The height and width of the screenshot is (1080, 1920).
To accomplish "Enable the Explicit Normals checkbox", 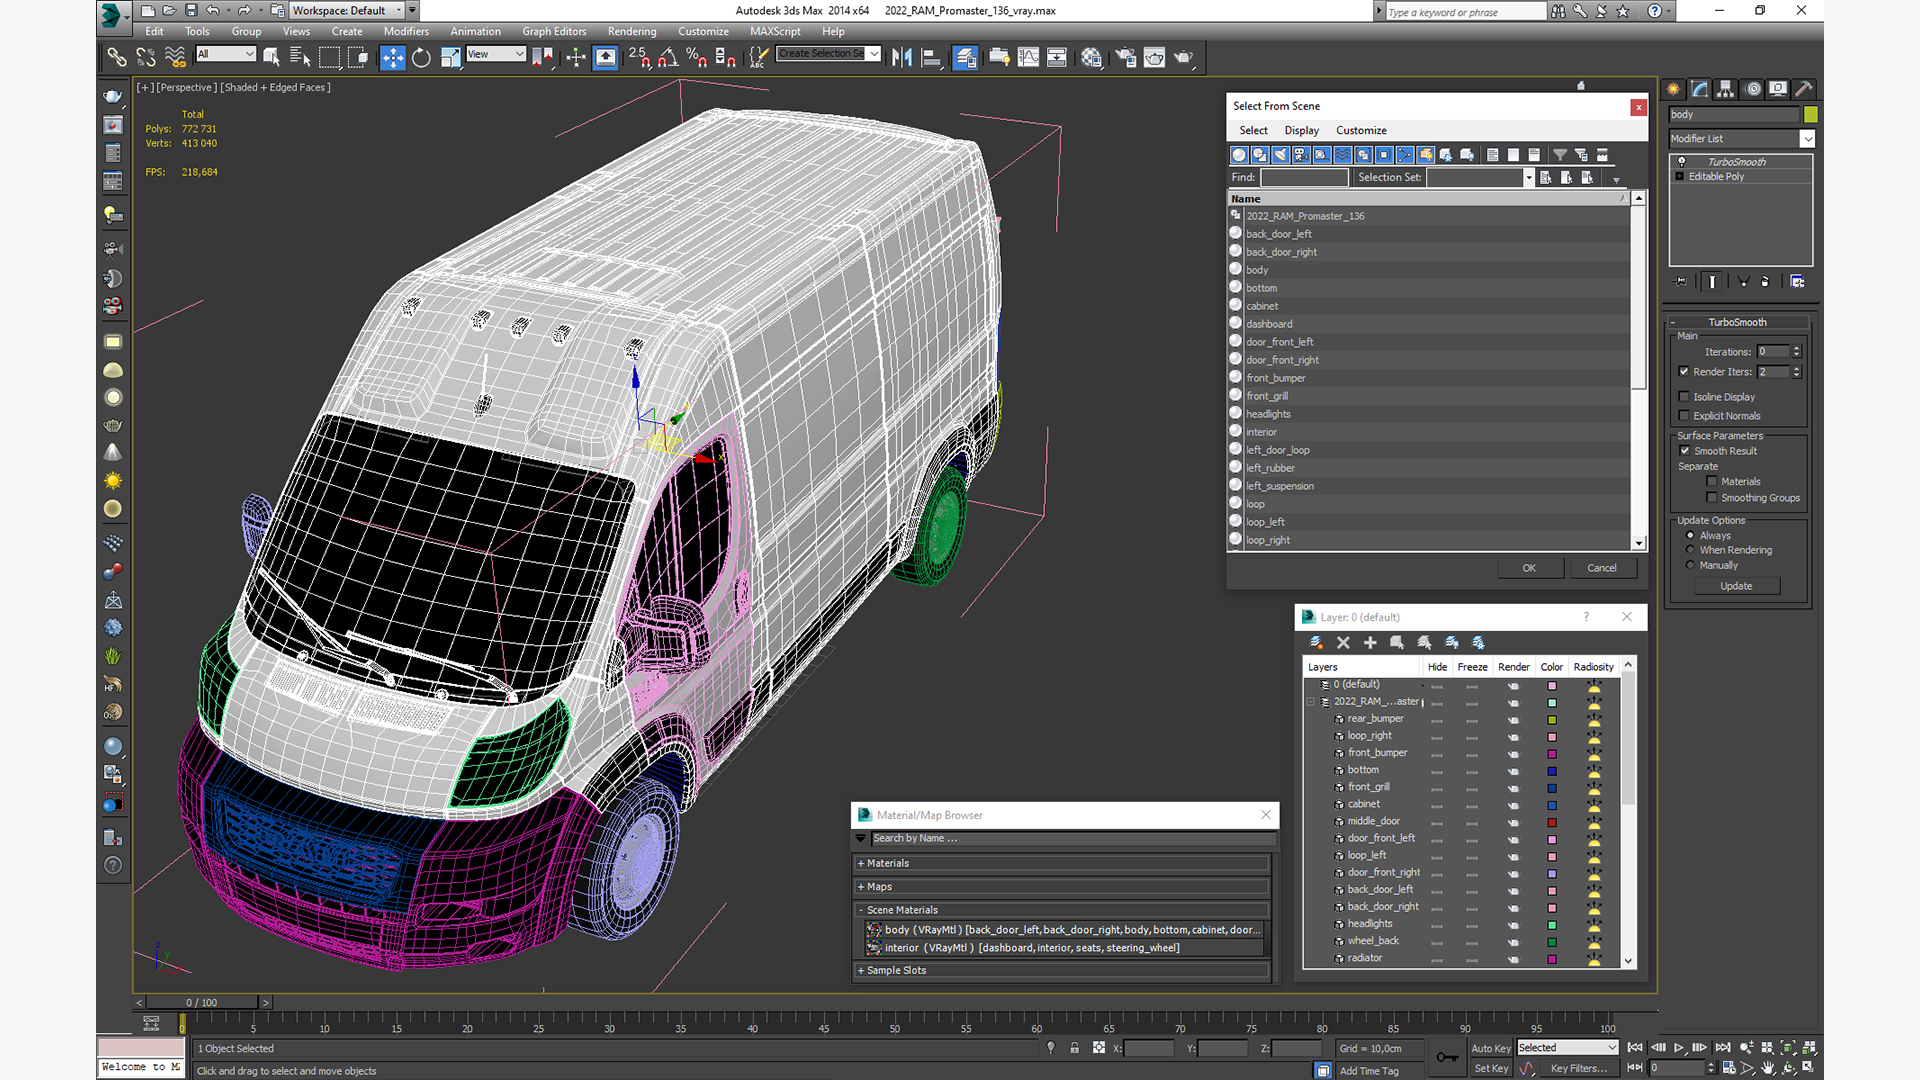I will (x=1684, y=416).
